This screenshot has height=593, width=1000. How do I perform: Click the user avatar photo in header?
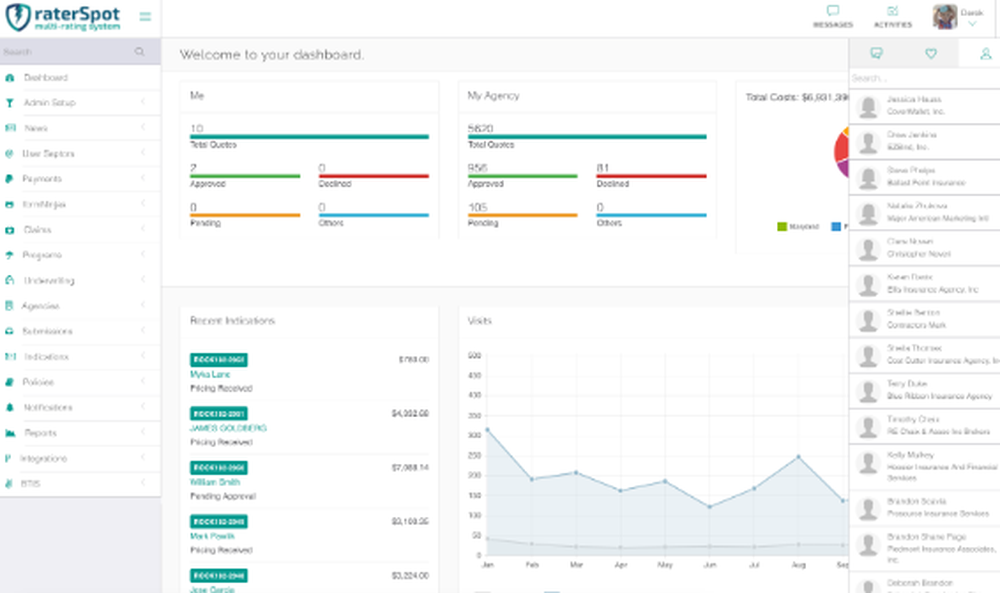945,17
